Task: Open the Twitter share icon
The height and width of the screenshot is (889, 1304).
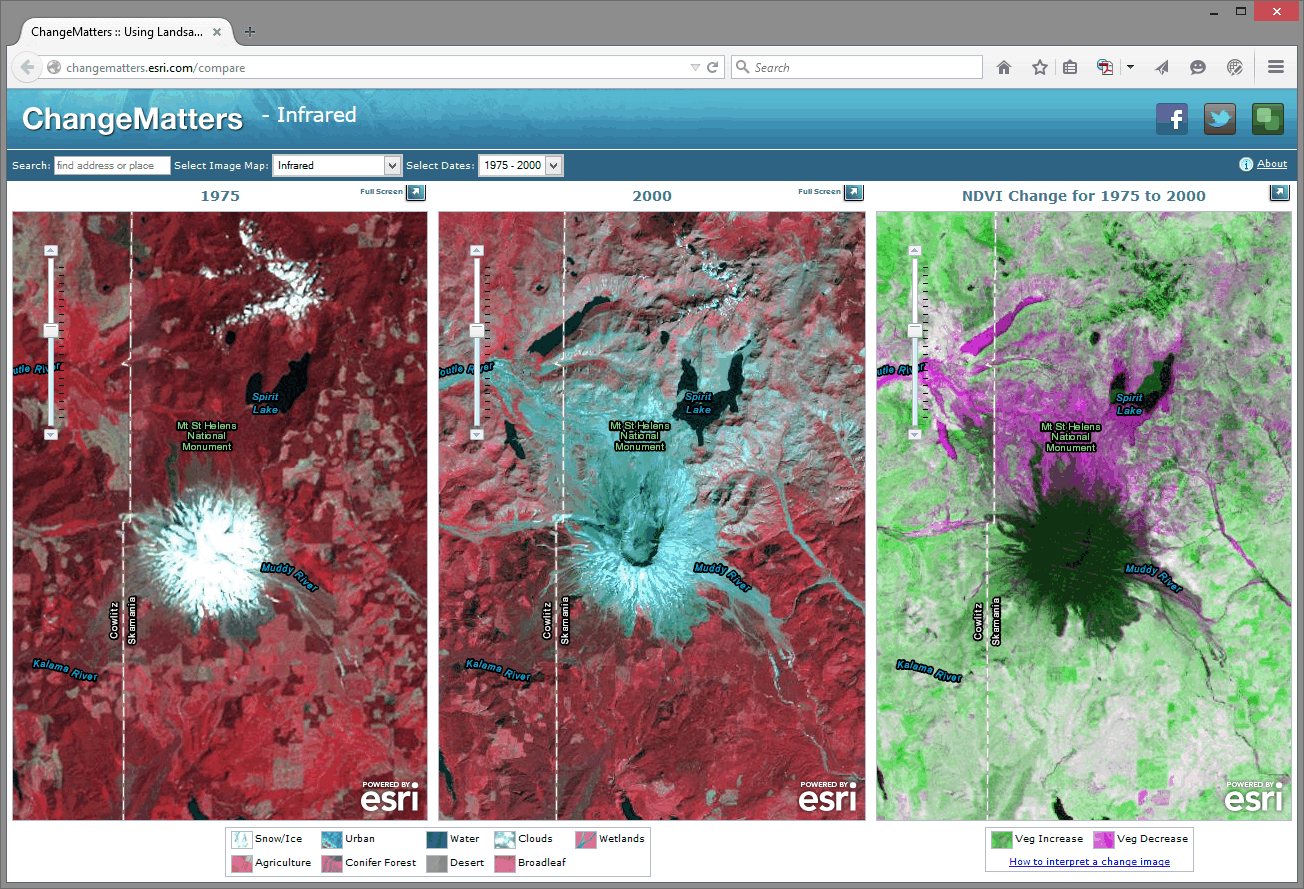Action: tap(1220, 119)
